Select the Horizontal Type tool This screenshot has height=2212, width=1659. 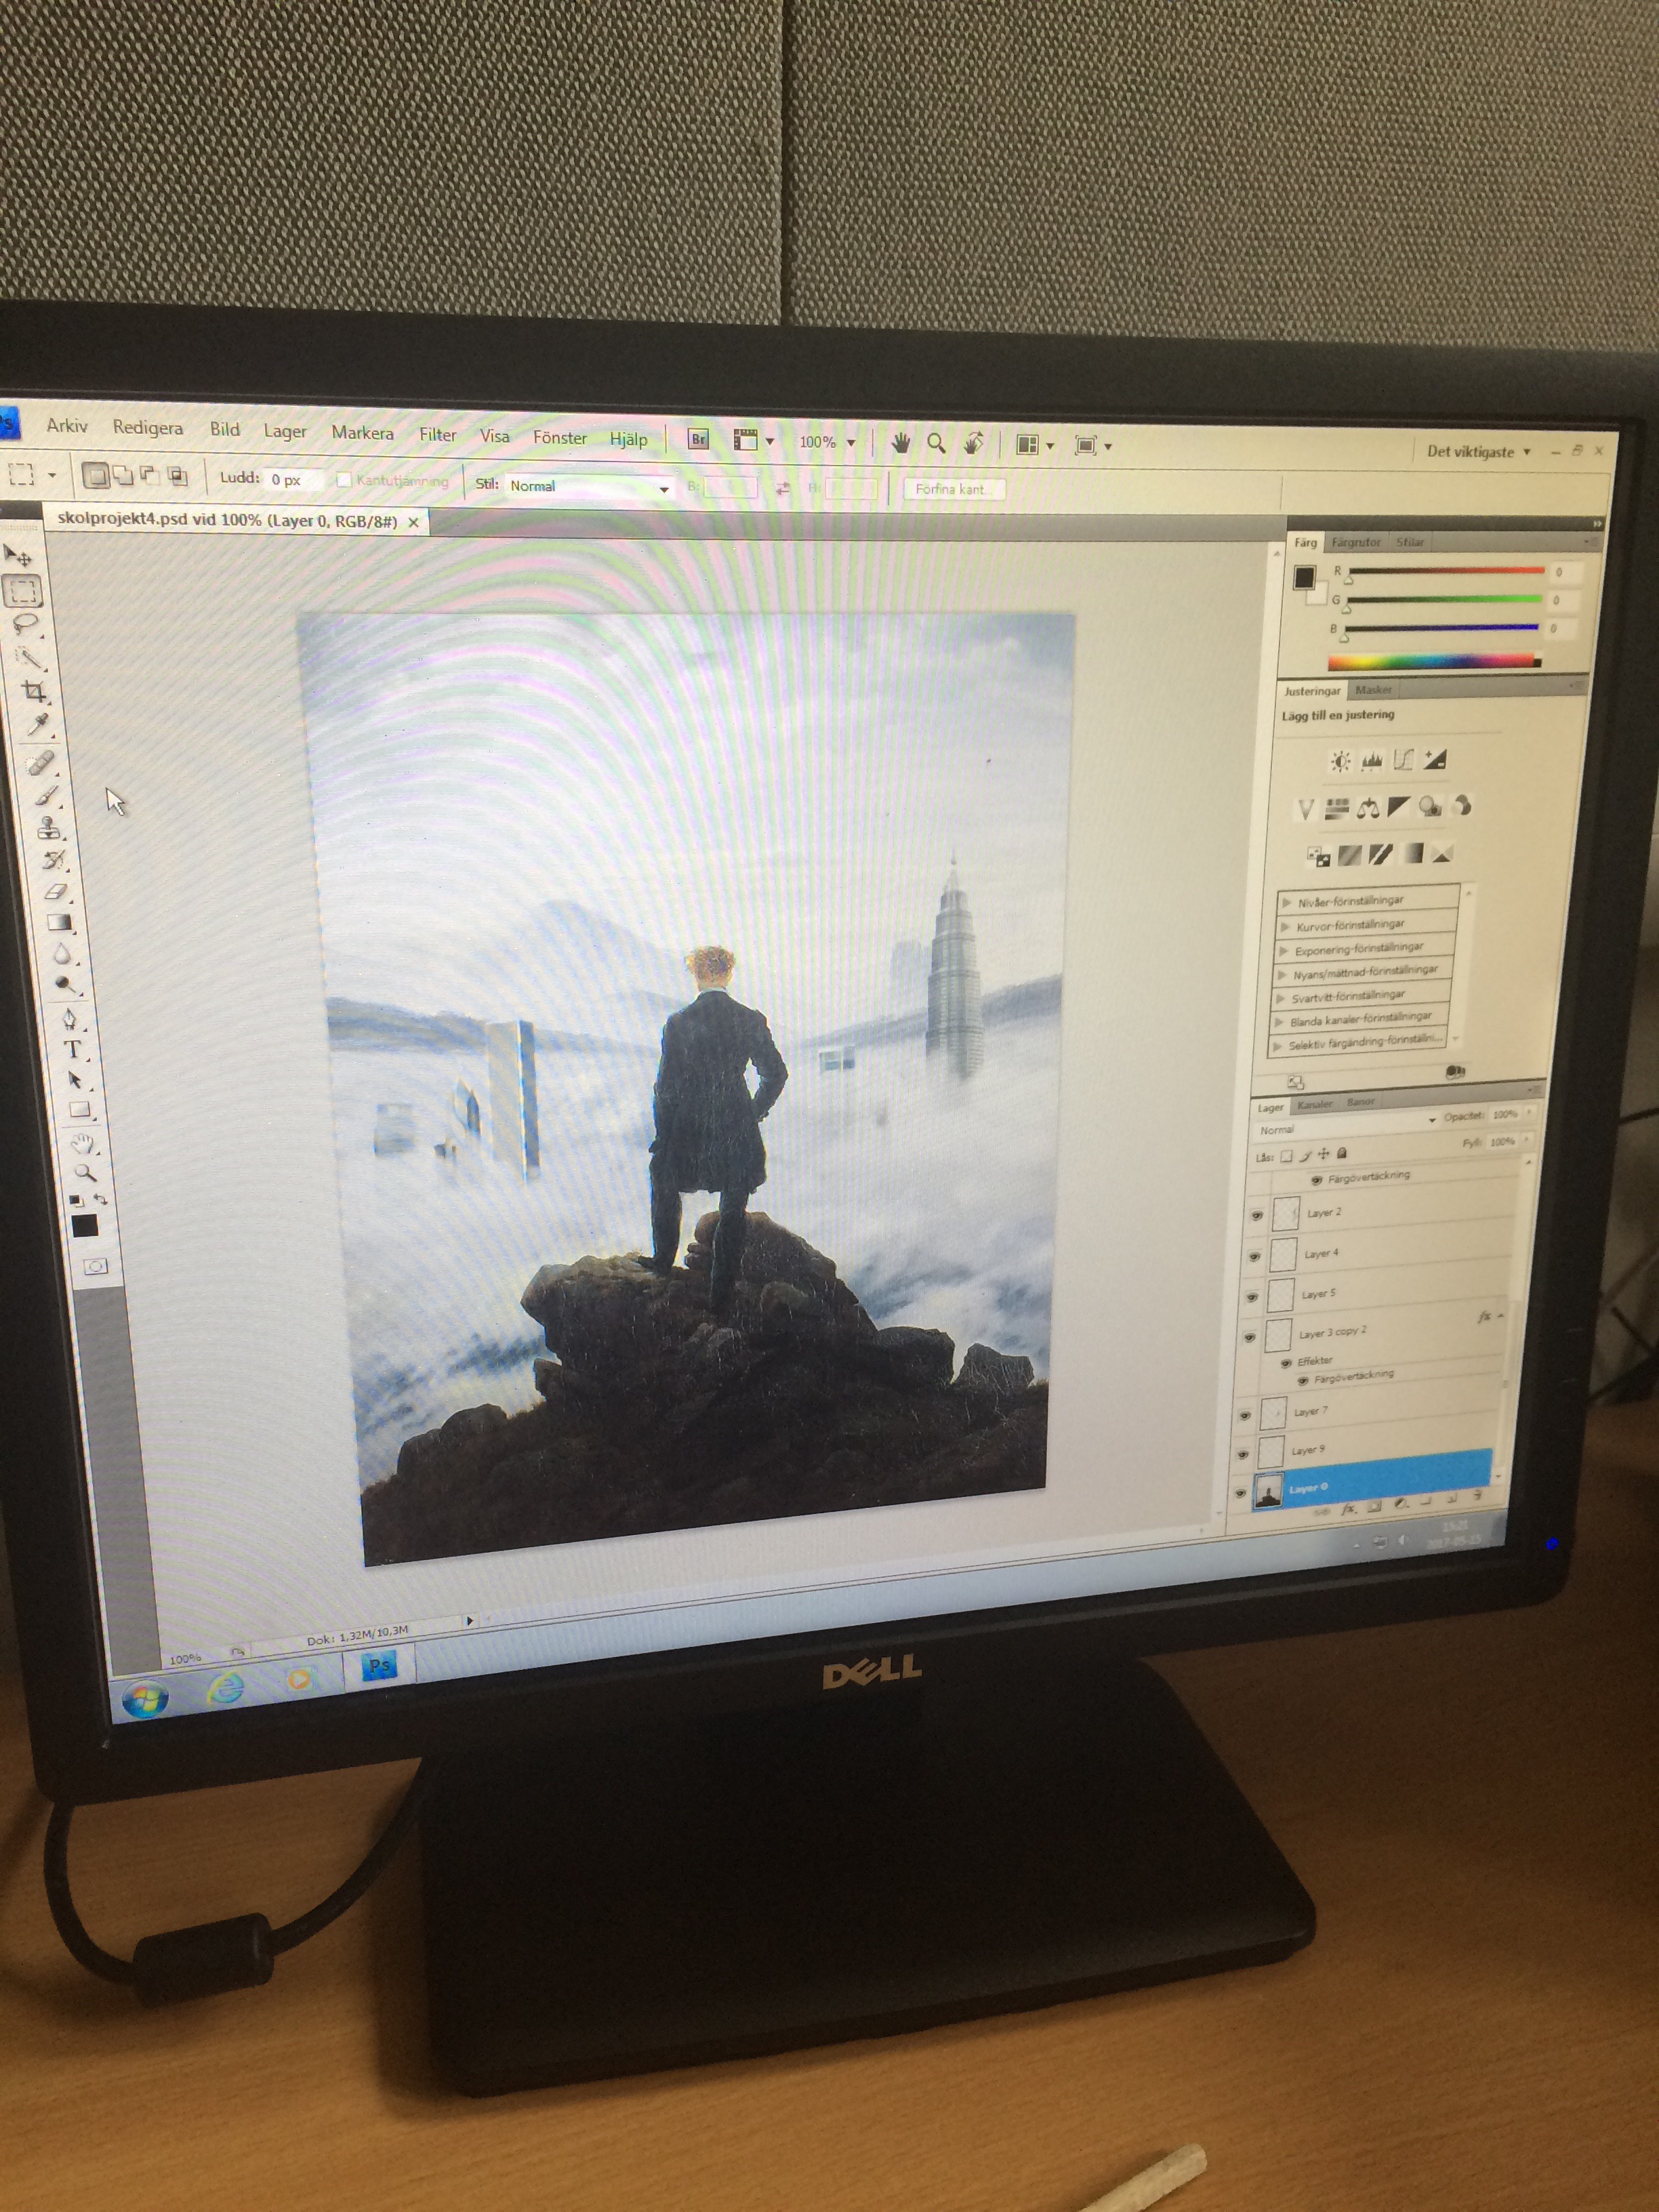[x=72, y=1050]
